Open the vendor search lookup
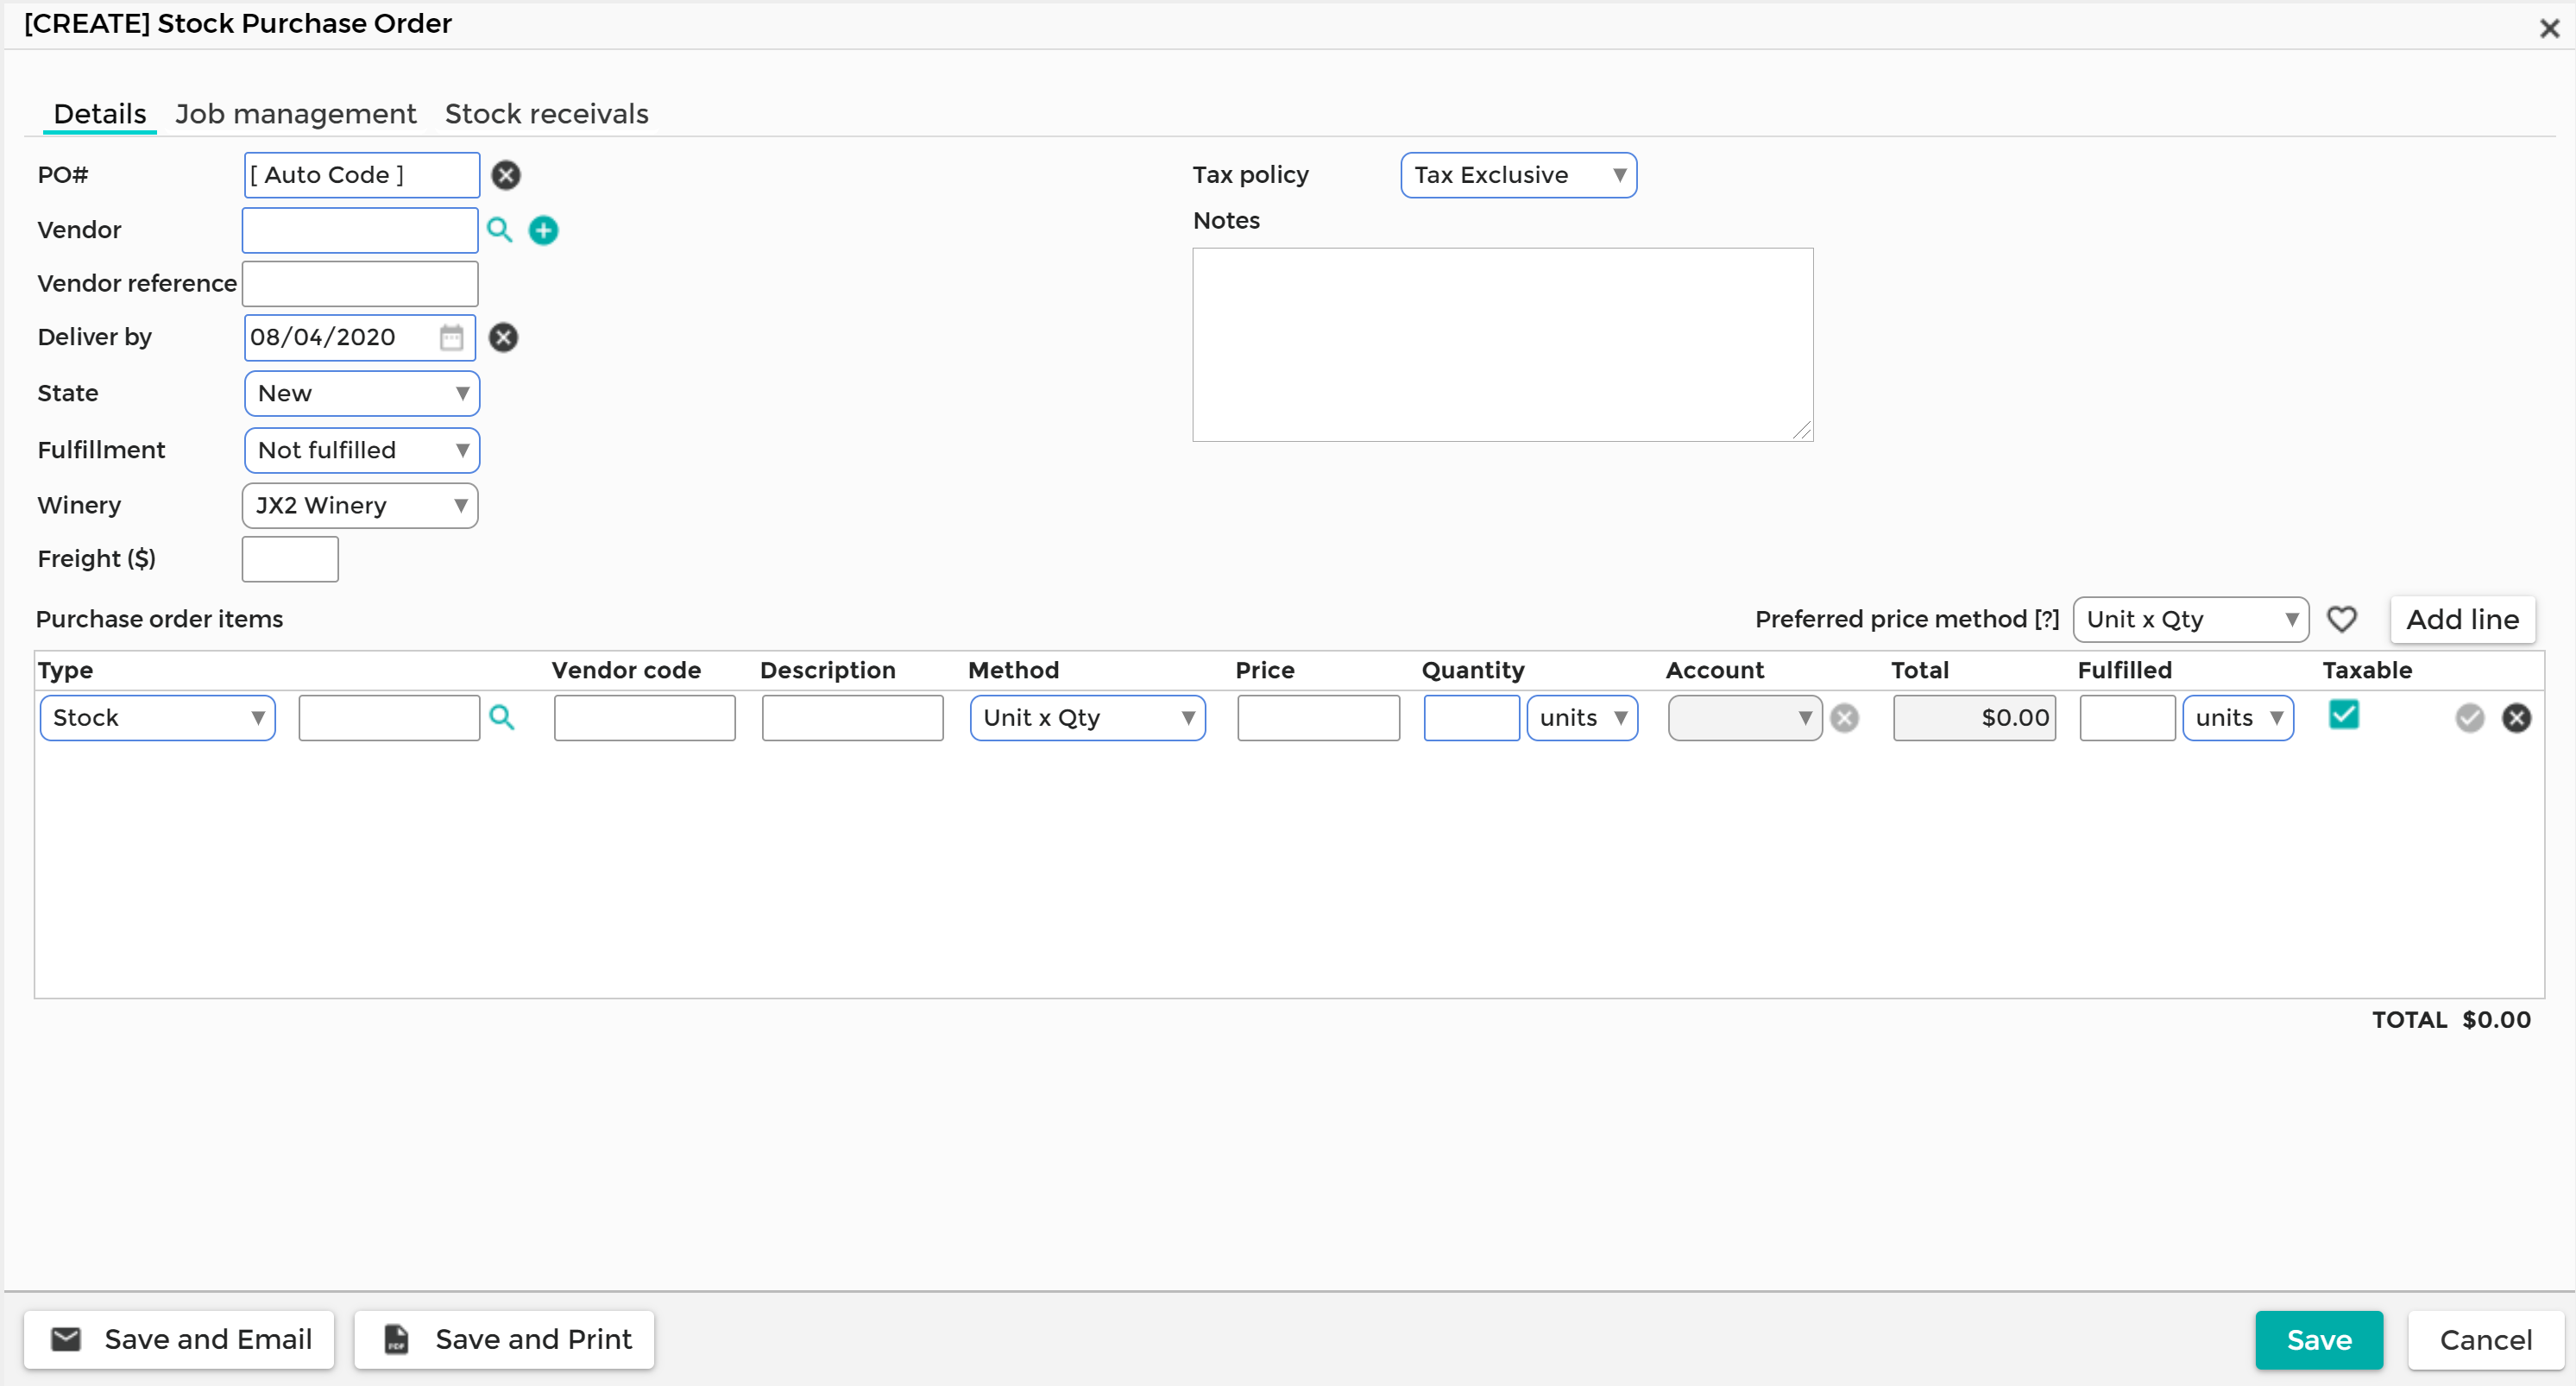2576x1386 pixels. [500, 230]
